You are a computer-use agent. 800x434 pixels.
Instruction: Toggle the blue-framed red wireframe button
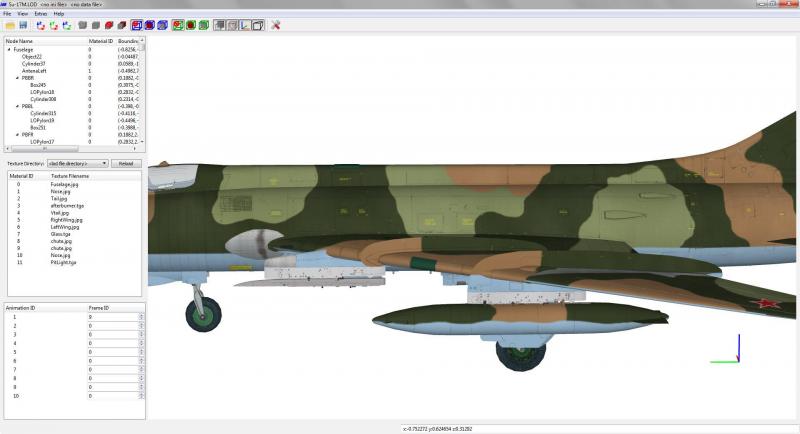[x=136, y=25]
